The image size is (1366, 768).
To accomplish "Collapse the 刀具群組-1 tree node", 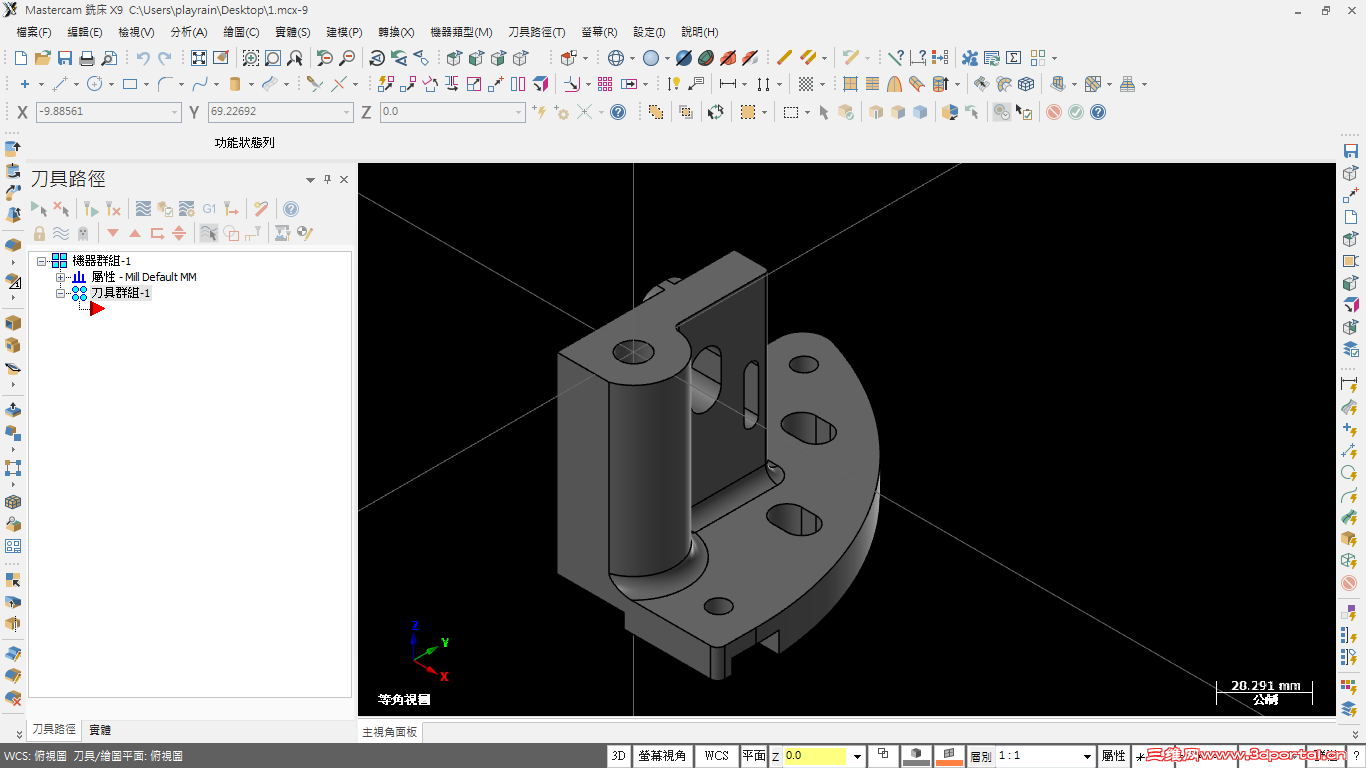I will click(x=60, y=293).
